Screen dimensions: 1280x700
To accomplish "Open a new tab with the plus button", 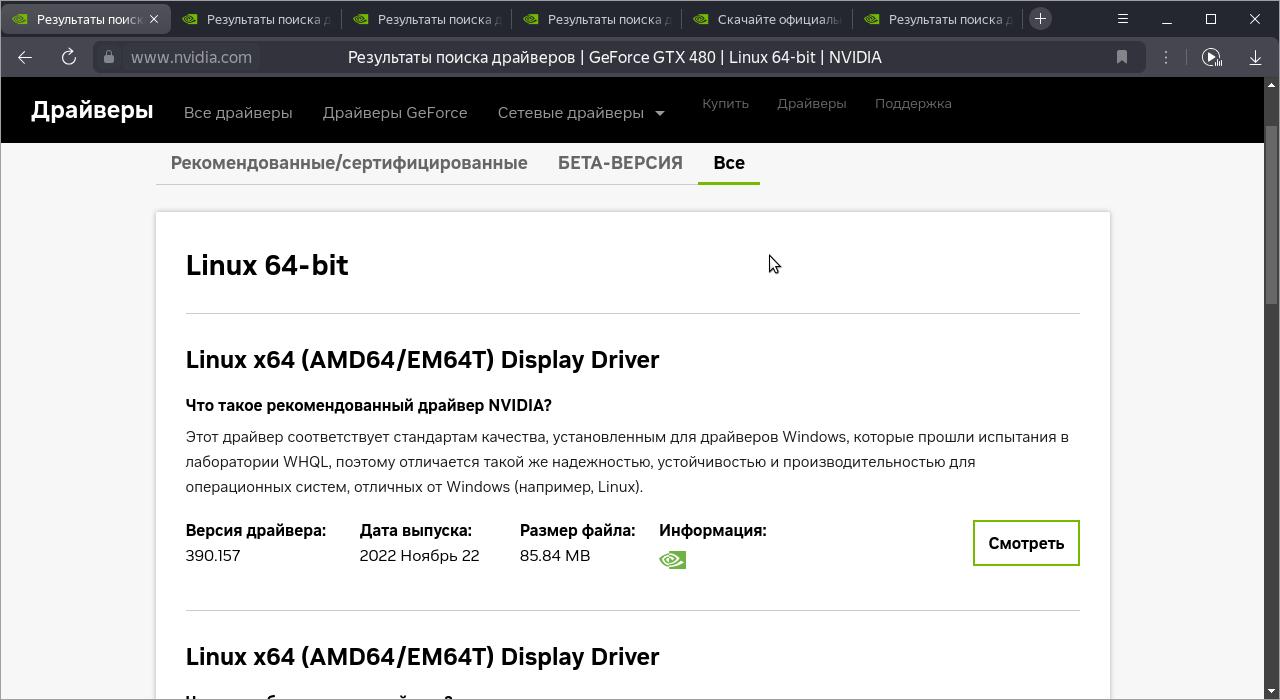I will (1040, 19).
